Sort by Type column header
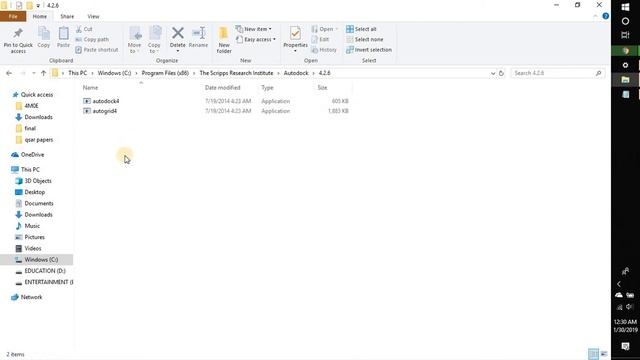Screen dimensions: 640x360 tap(267, 87)
